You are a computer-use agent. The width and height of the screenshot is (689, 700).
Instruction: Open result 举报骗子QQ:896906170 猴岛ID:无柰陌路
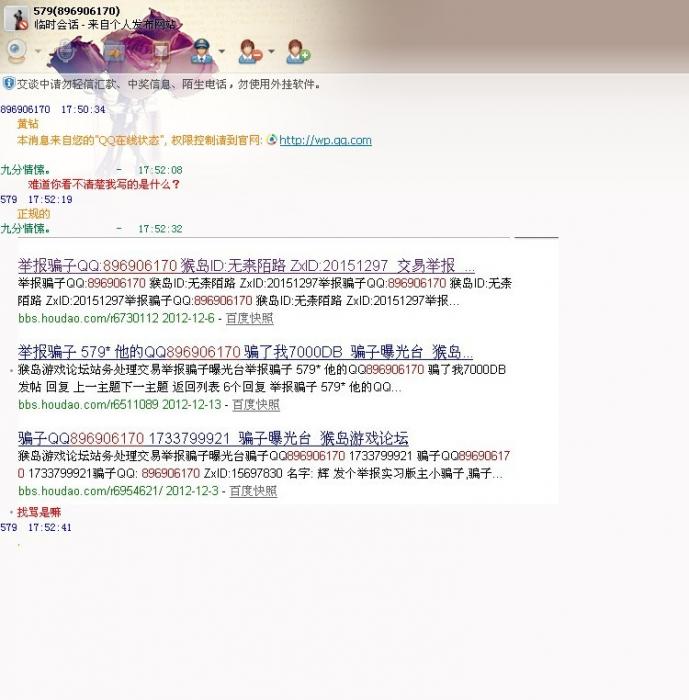click(x=246, y=266)
